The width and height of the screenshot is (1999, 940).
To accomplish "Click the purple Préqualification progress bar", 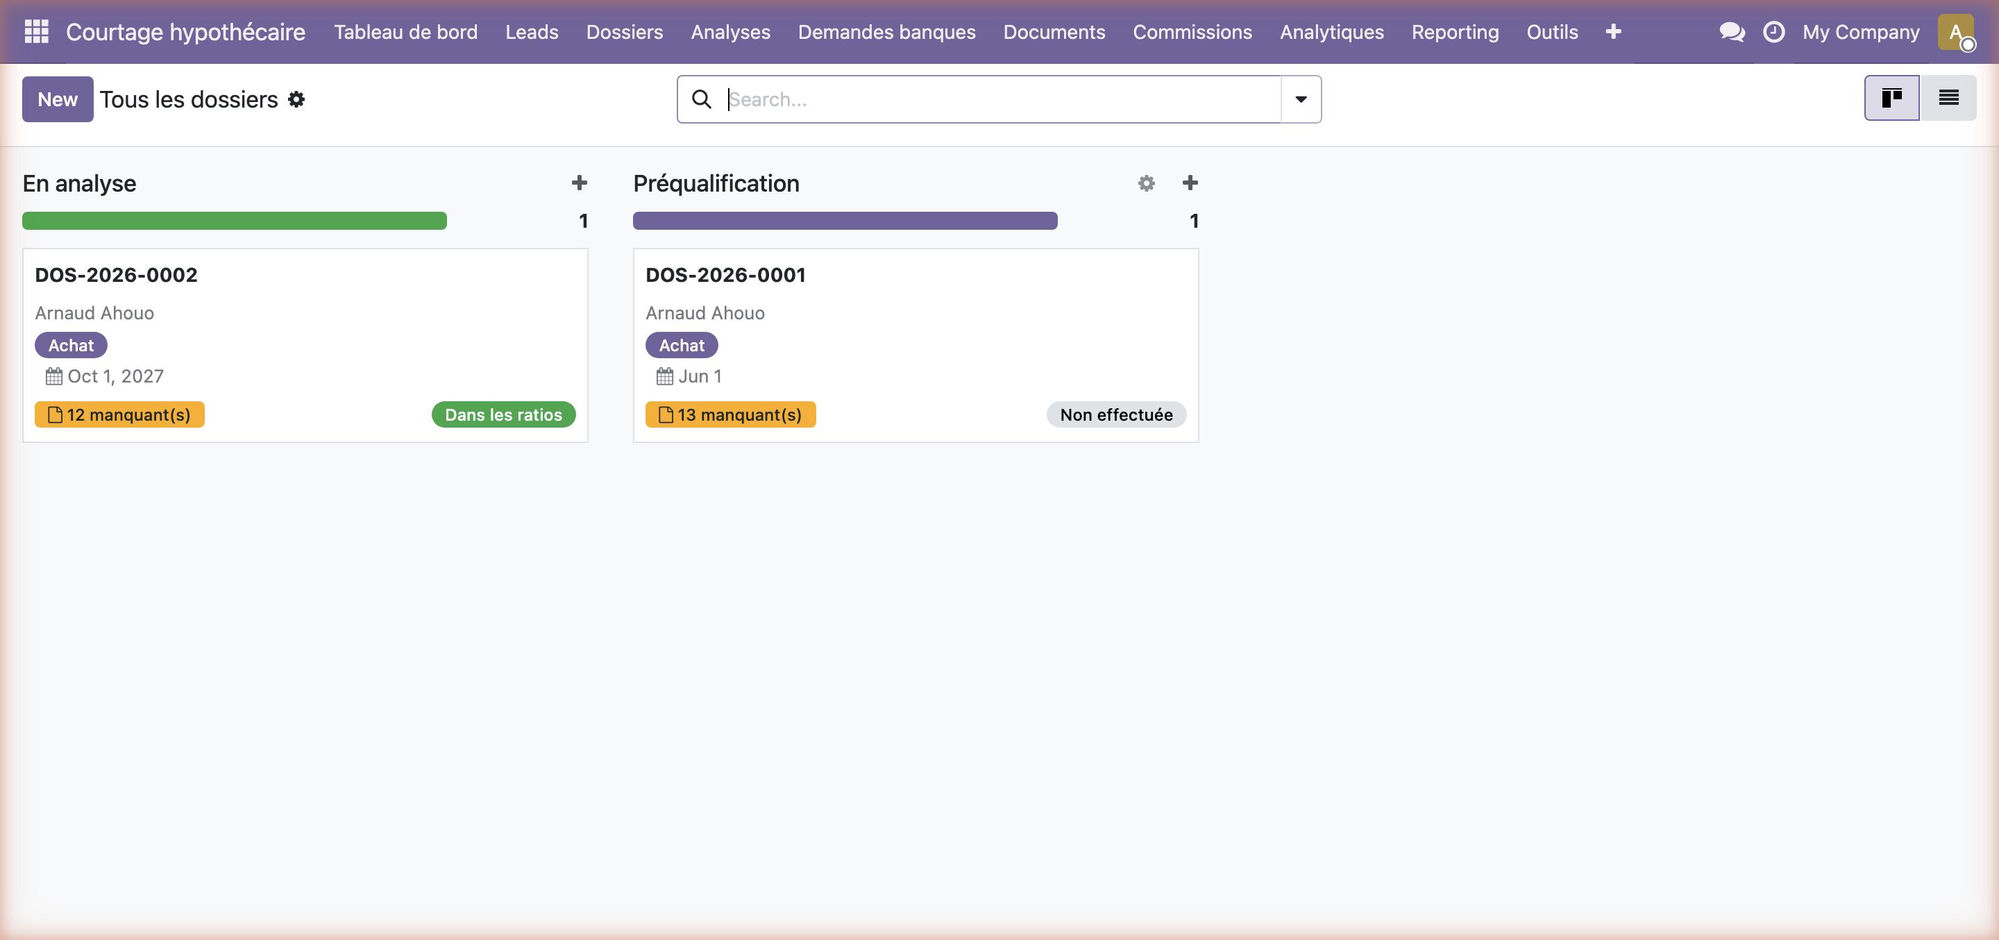I will [845, 221].
